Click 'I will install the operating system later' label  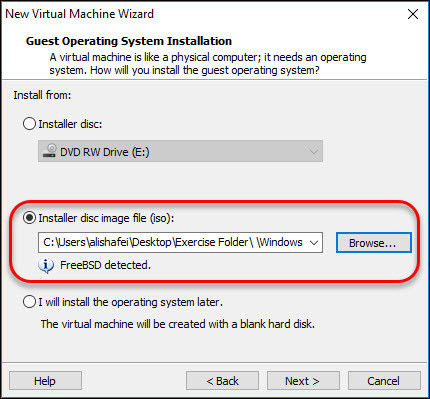click(130, 302)
